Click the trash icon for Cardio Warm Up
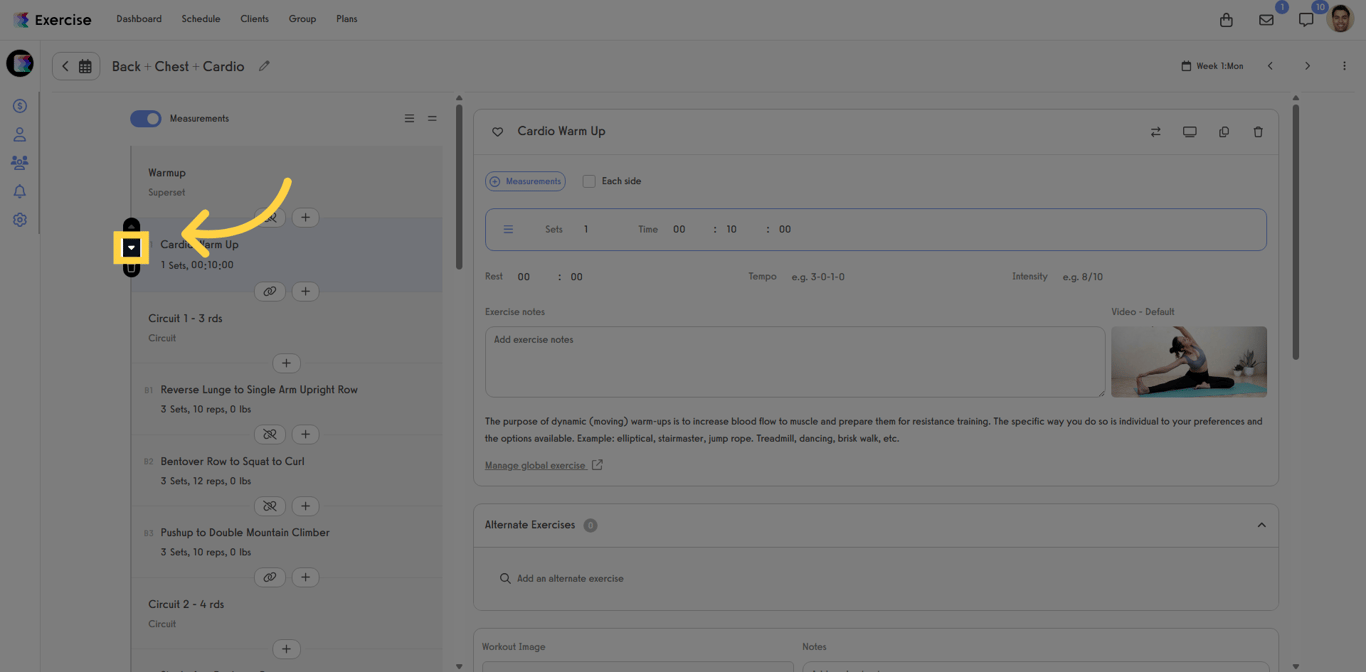The width and height of the screenshot is (1366, 672). (x=1258, y=132)
